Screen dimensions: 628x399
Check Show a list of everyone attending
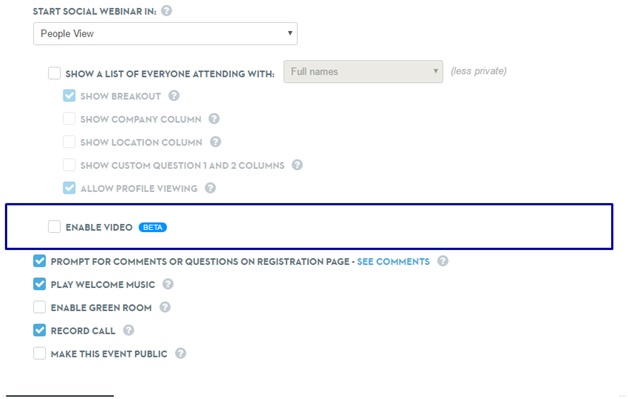[54, 73]
